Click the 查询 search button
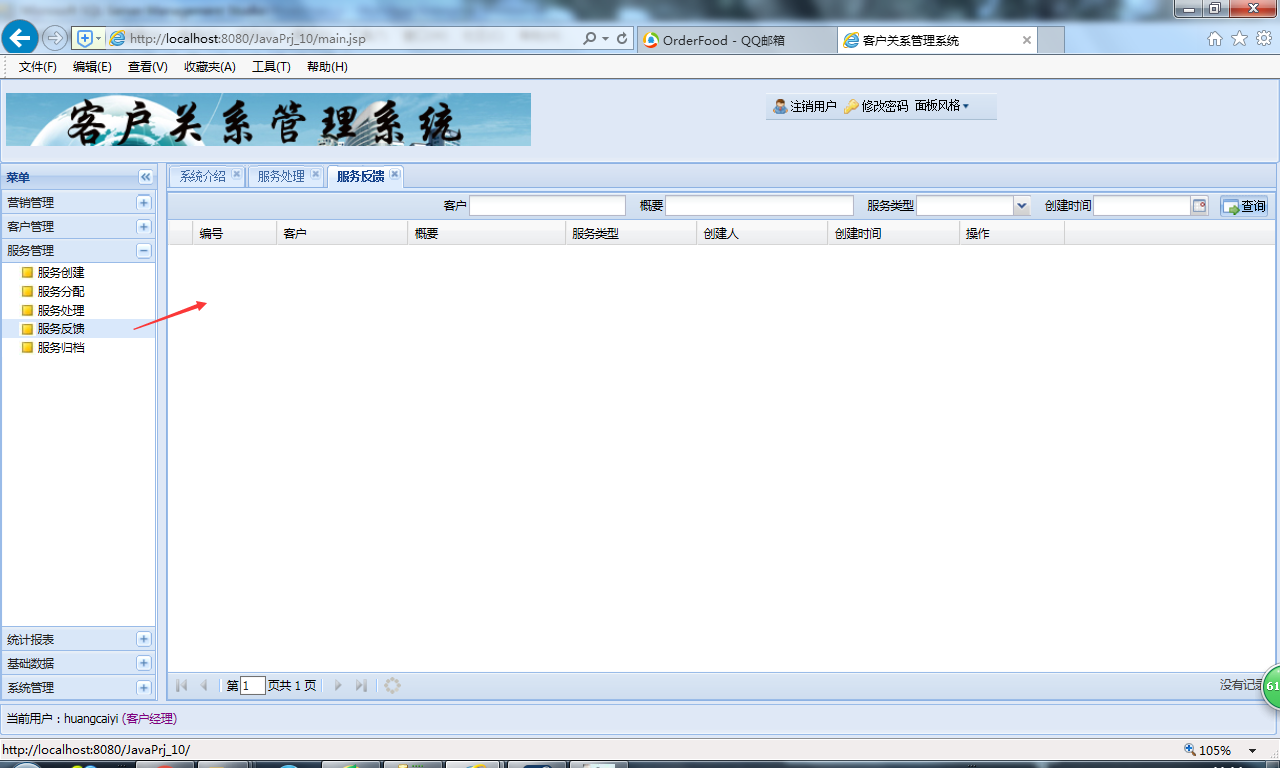The width and height of the screenshot is (1280, 768). [x=1243, y=206]
